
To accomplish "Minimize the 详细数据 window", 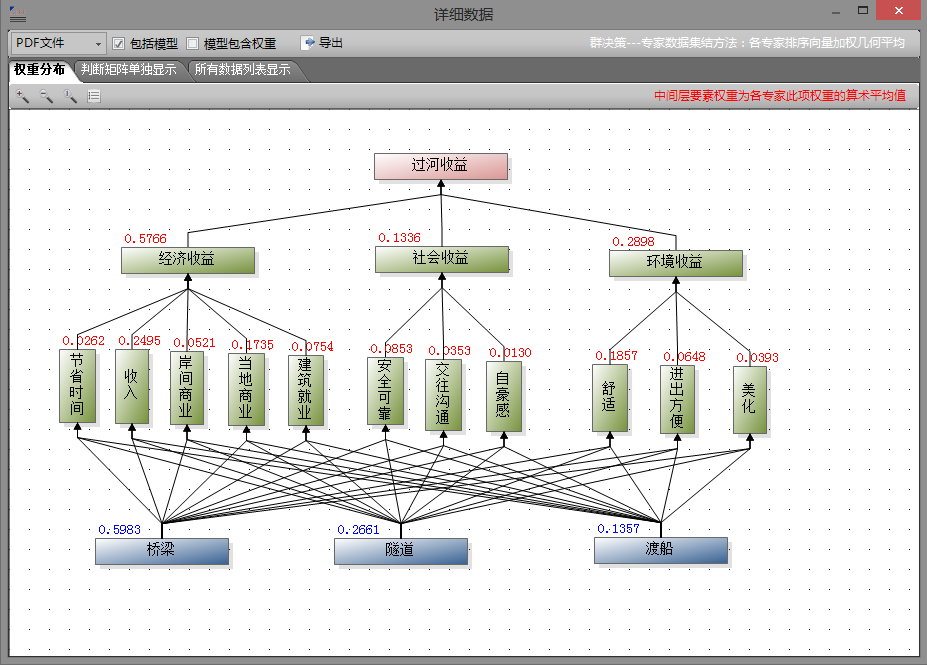I will click(x=836, y=11).
